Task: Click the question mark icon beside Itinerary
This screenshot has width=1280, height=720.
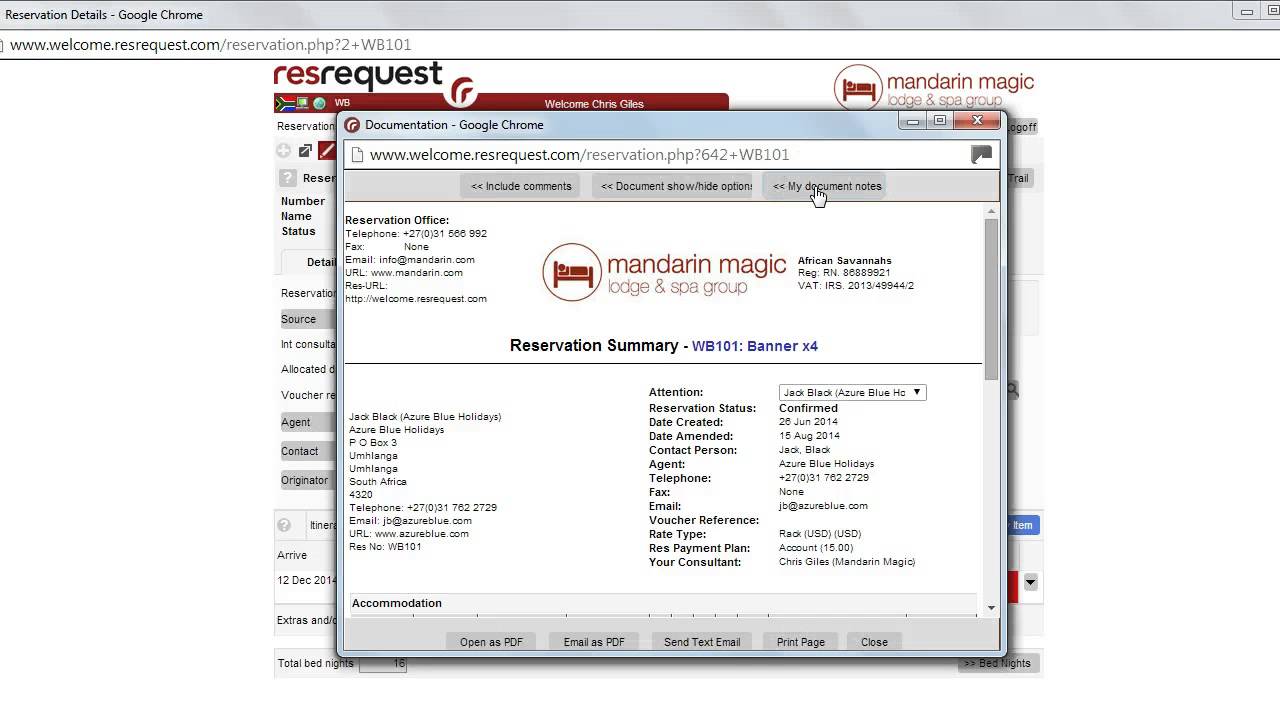Action: [x=284, y=525]
